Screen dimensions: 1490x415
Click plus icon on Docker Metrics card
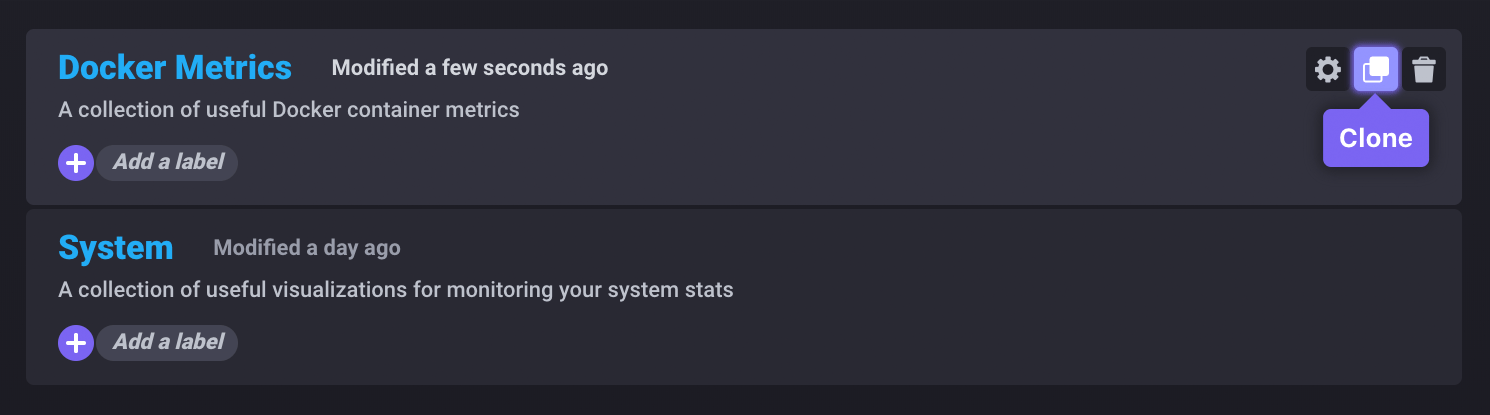tap(76, 162)
